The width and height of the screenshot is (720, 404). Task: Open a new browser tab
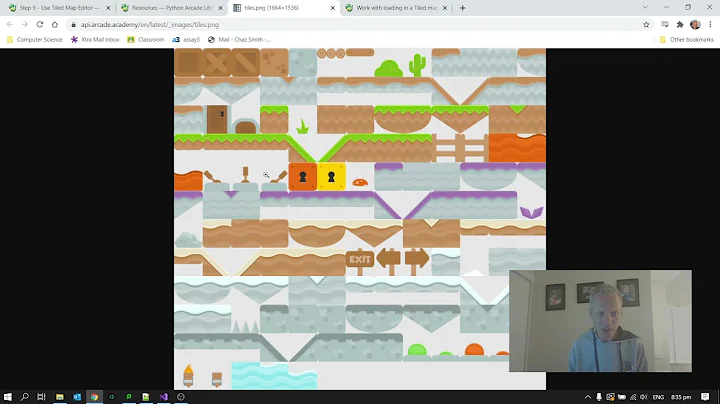pos(462,8)
